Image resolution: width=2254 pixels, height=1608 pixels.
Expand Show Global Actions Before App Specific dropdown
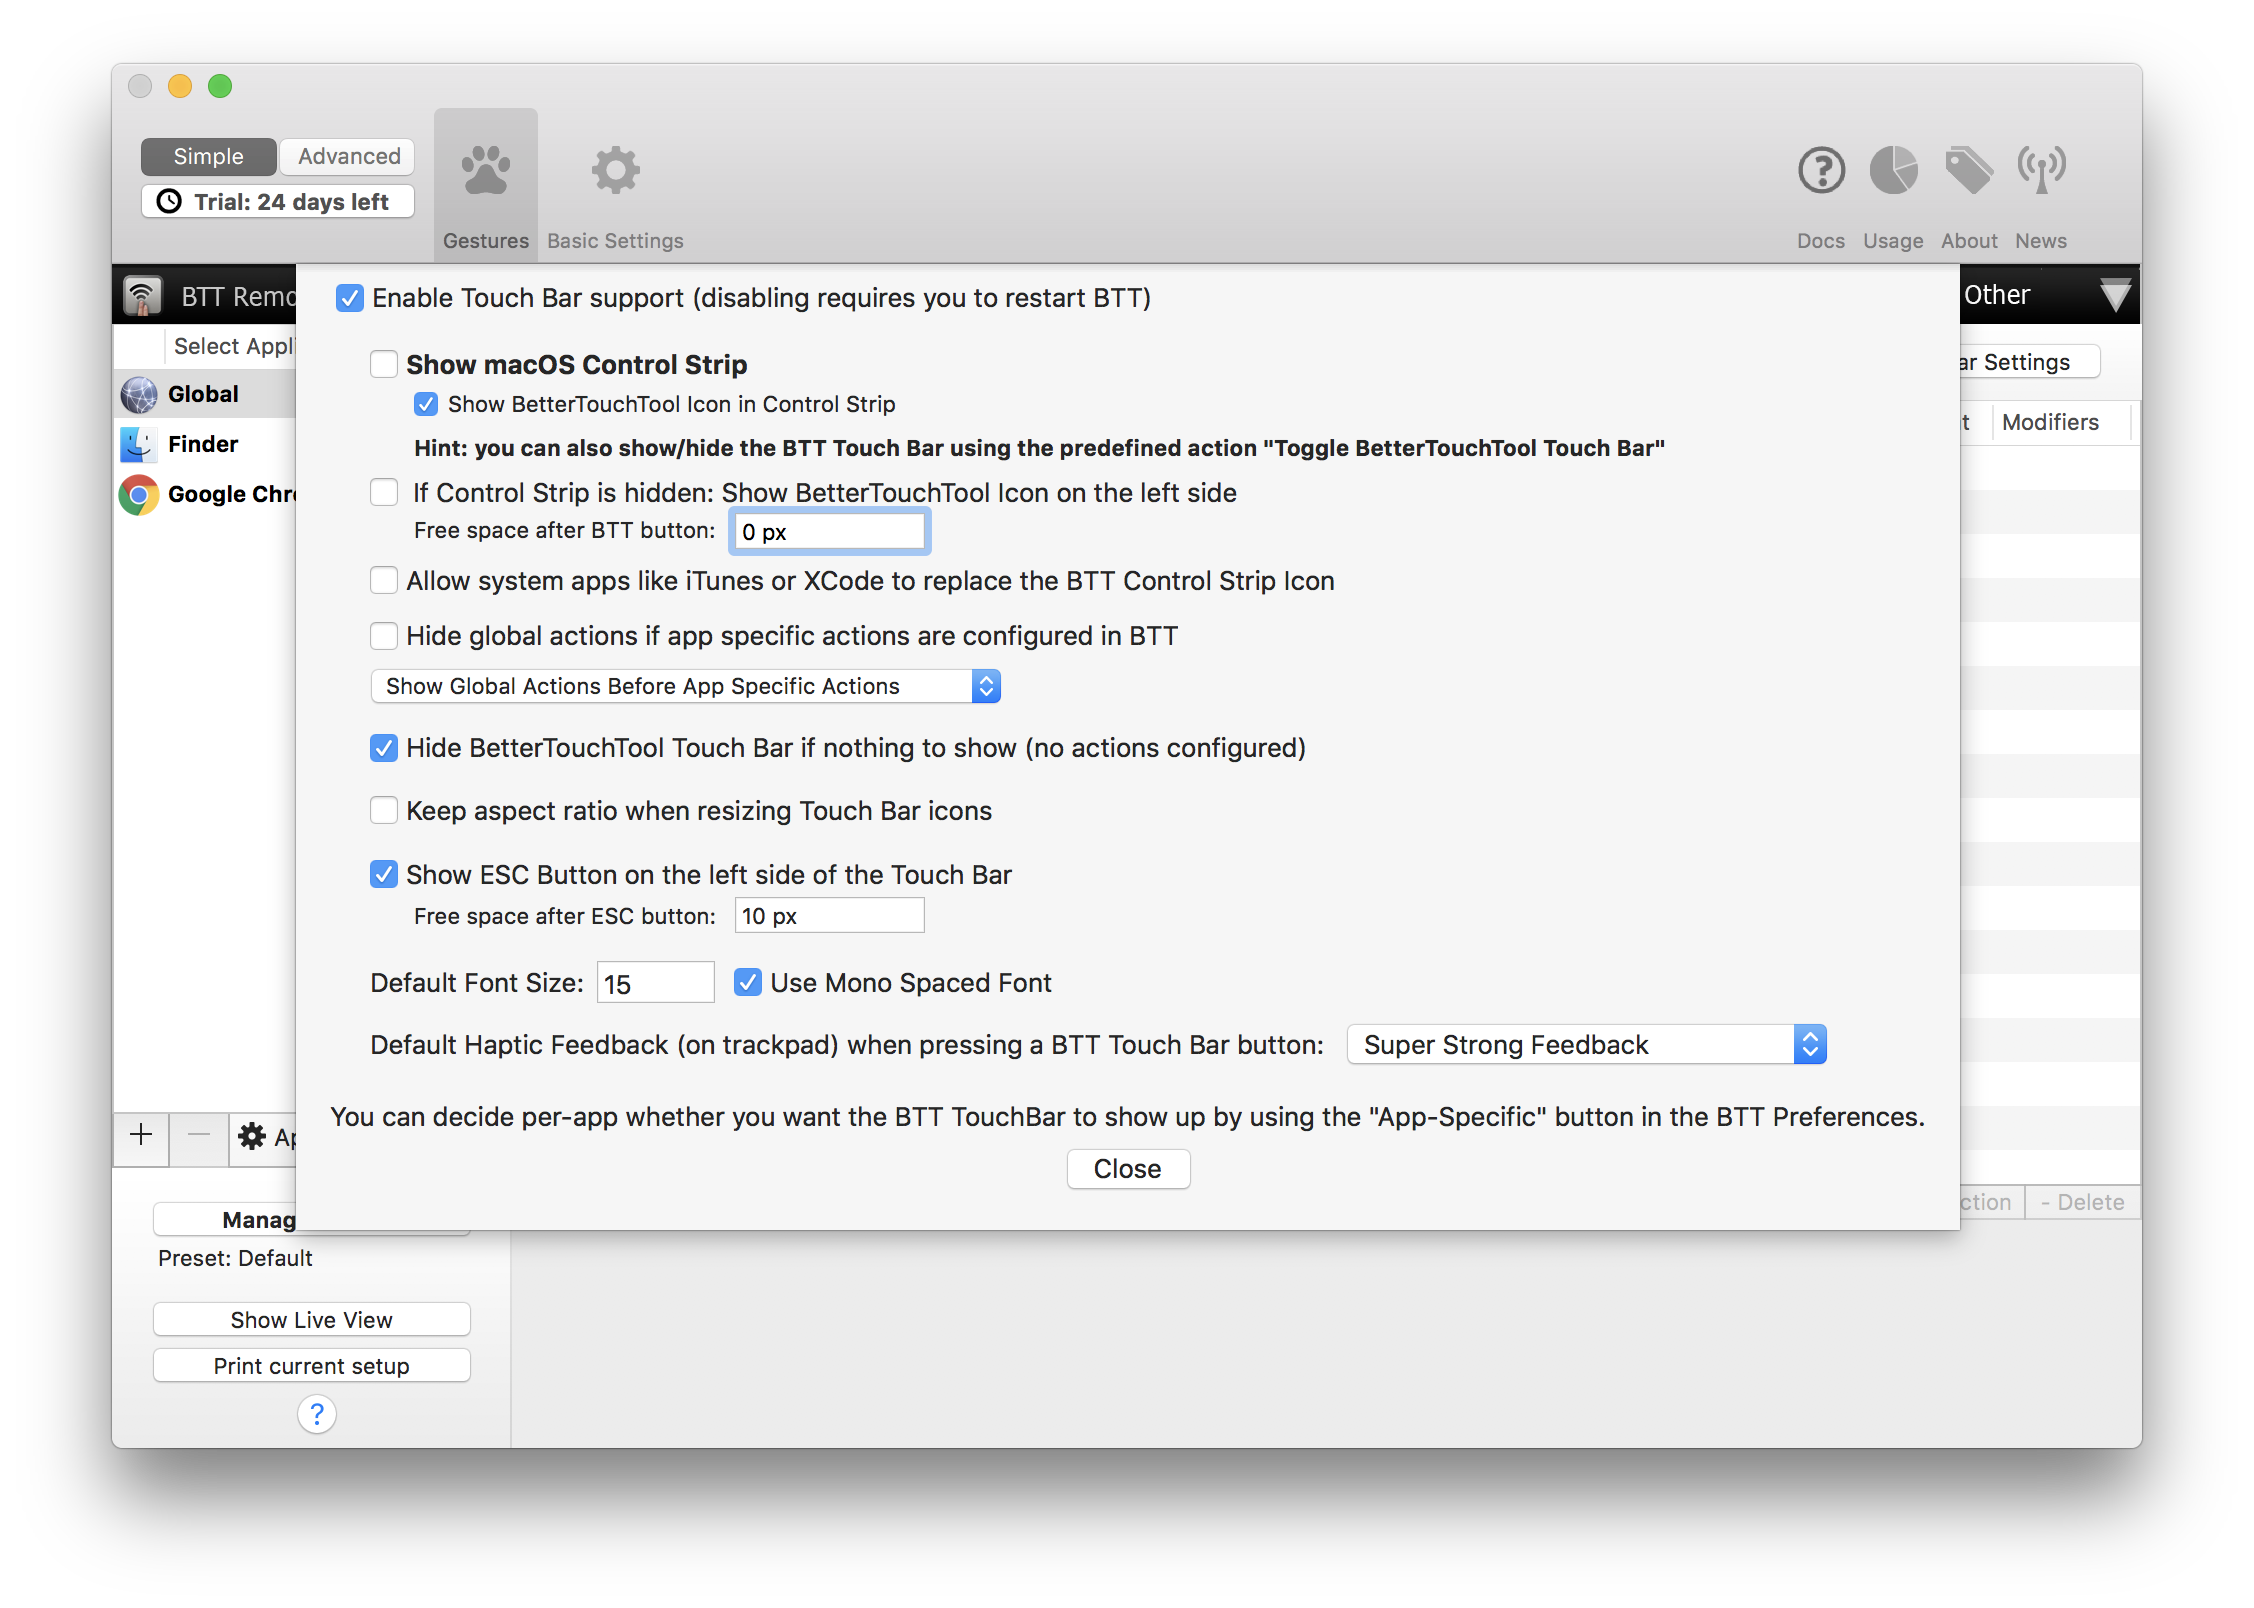coord(985,686)
